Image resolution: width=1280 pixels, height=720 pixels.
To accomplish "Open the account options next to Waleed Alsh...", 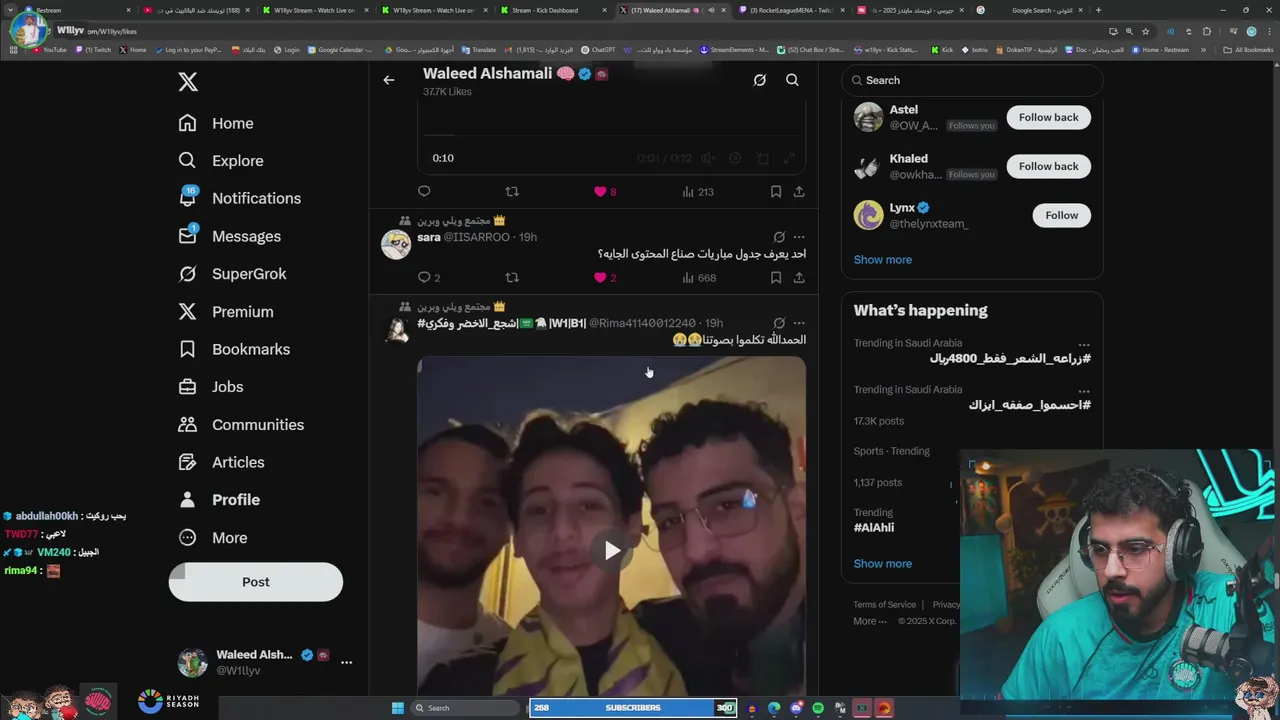I will coord(346,662).
